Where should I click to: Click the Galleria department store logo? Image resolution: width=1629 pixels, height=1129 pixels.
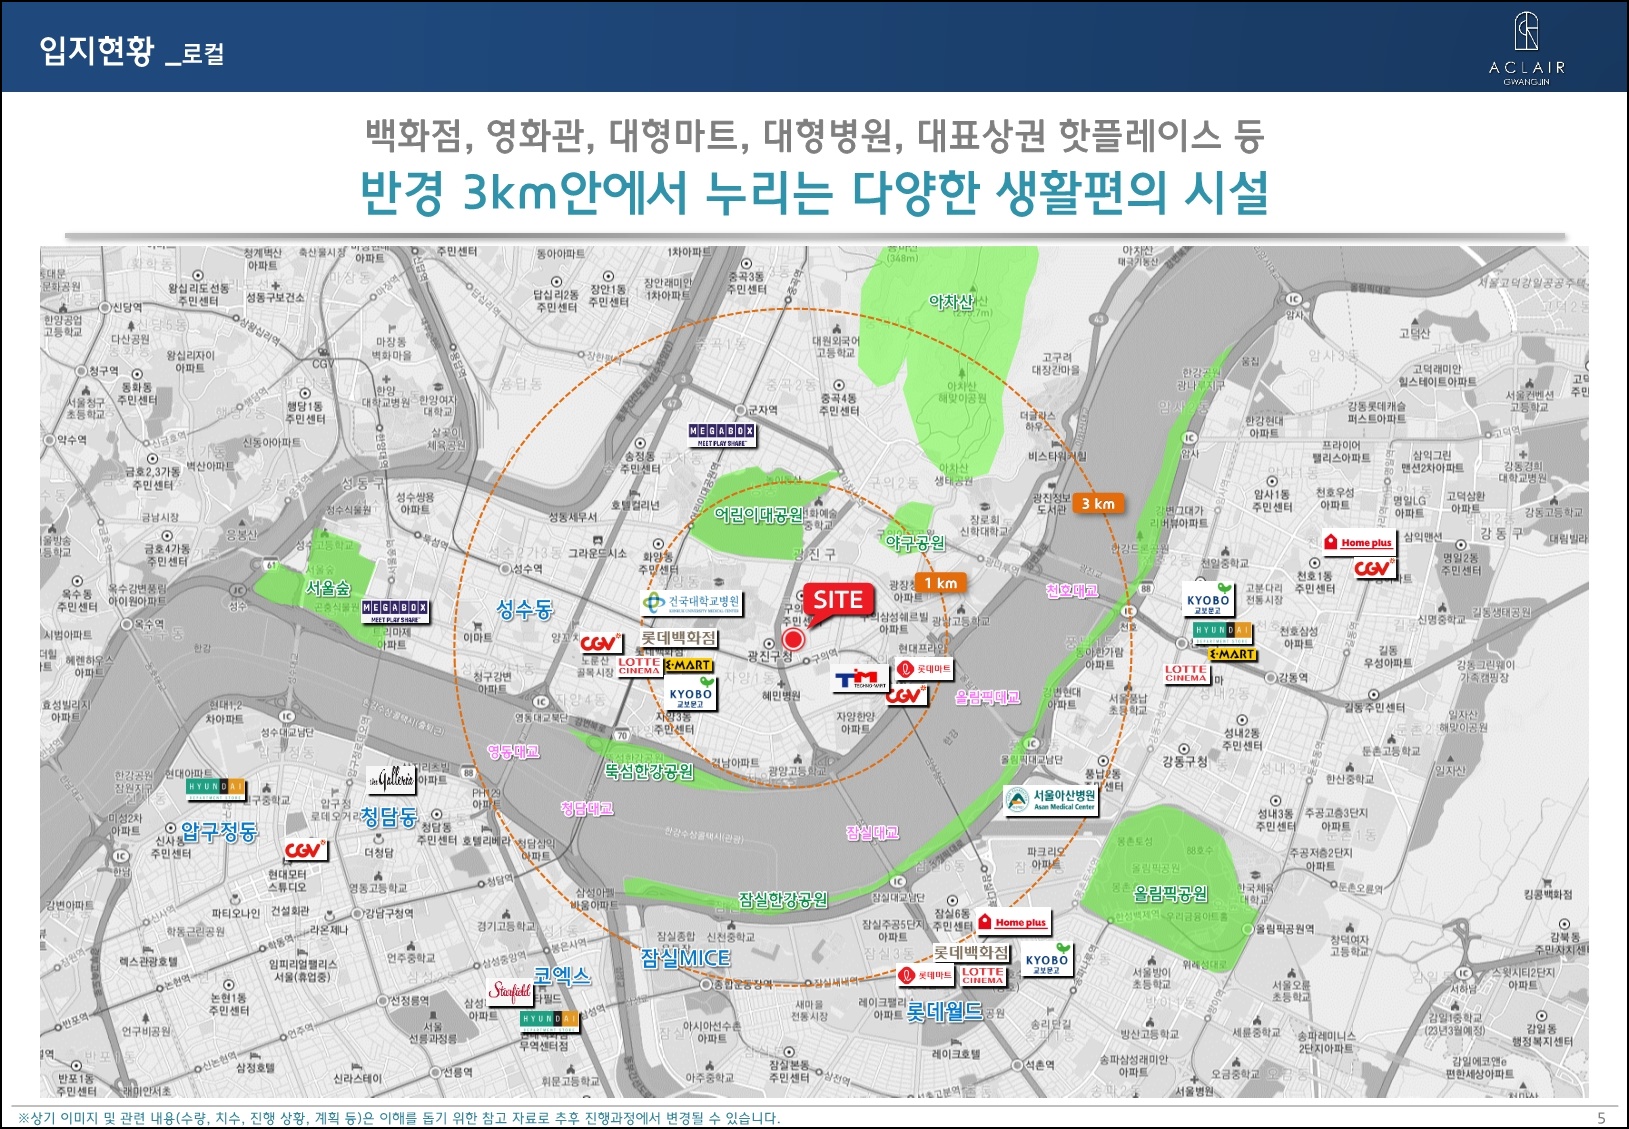[x=390, y=778]
